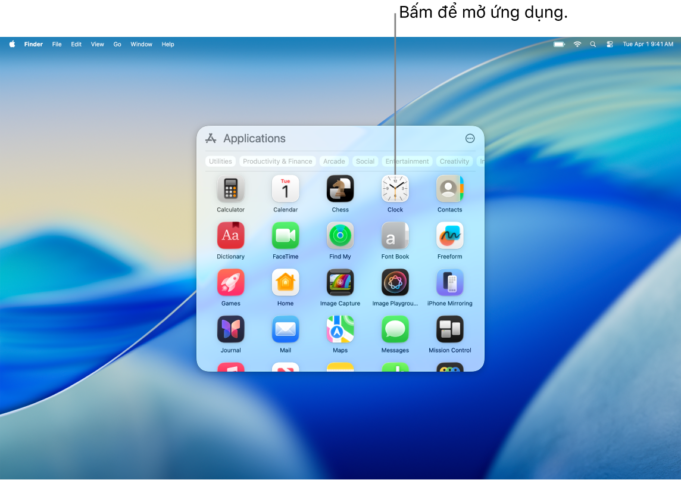Launch FaceTime from Applications
This screenshot has height=480, width=681.
[x=285, y=236]
